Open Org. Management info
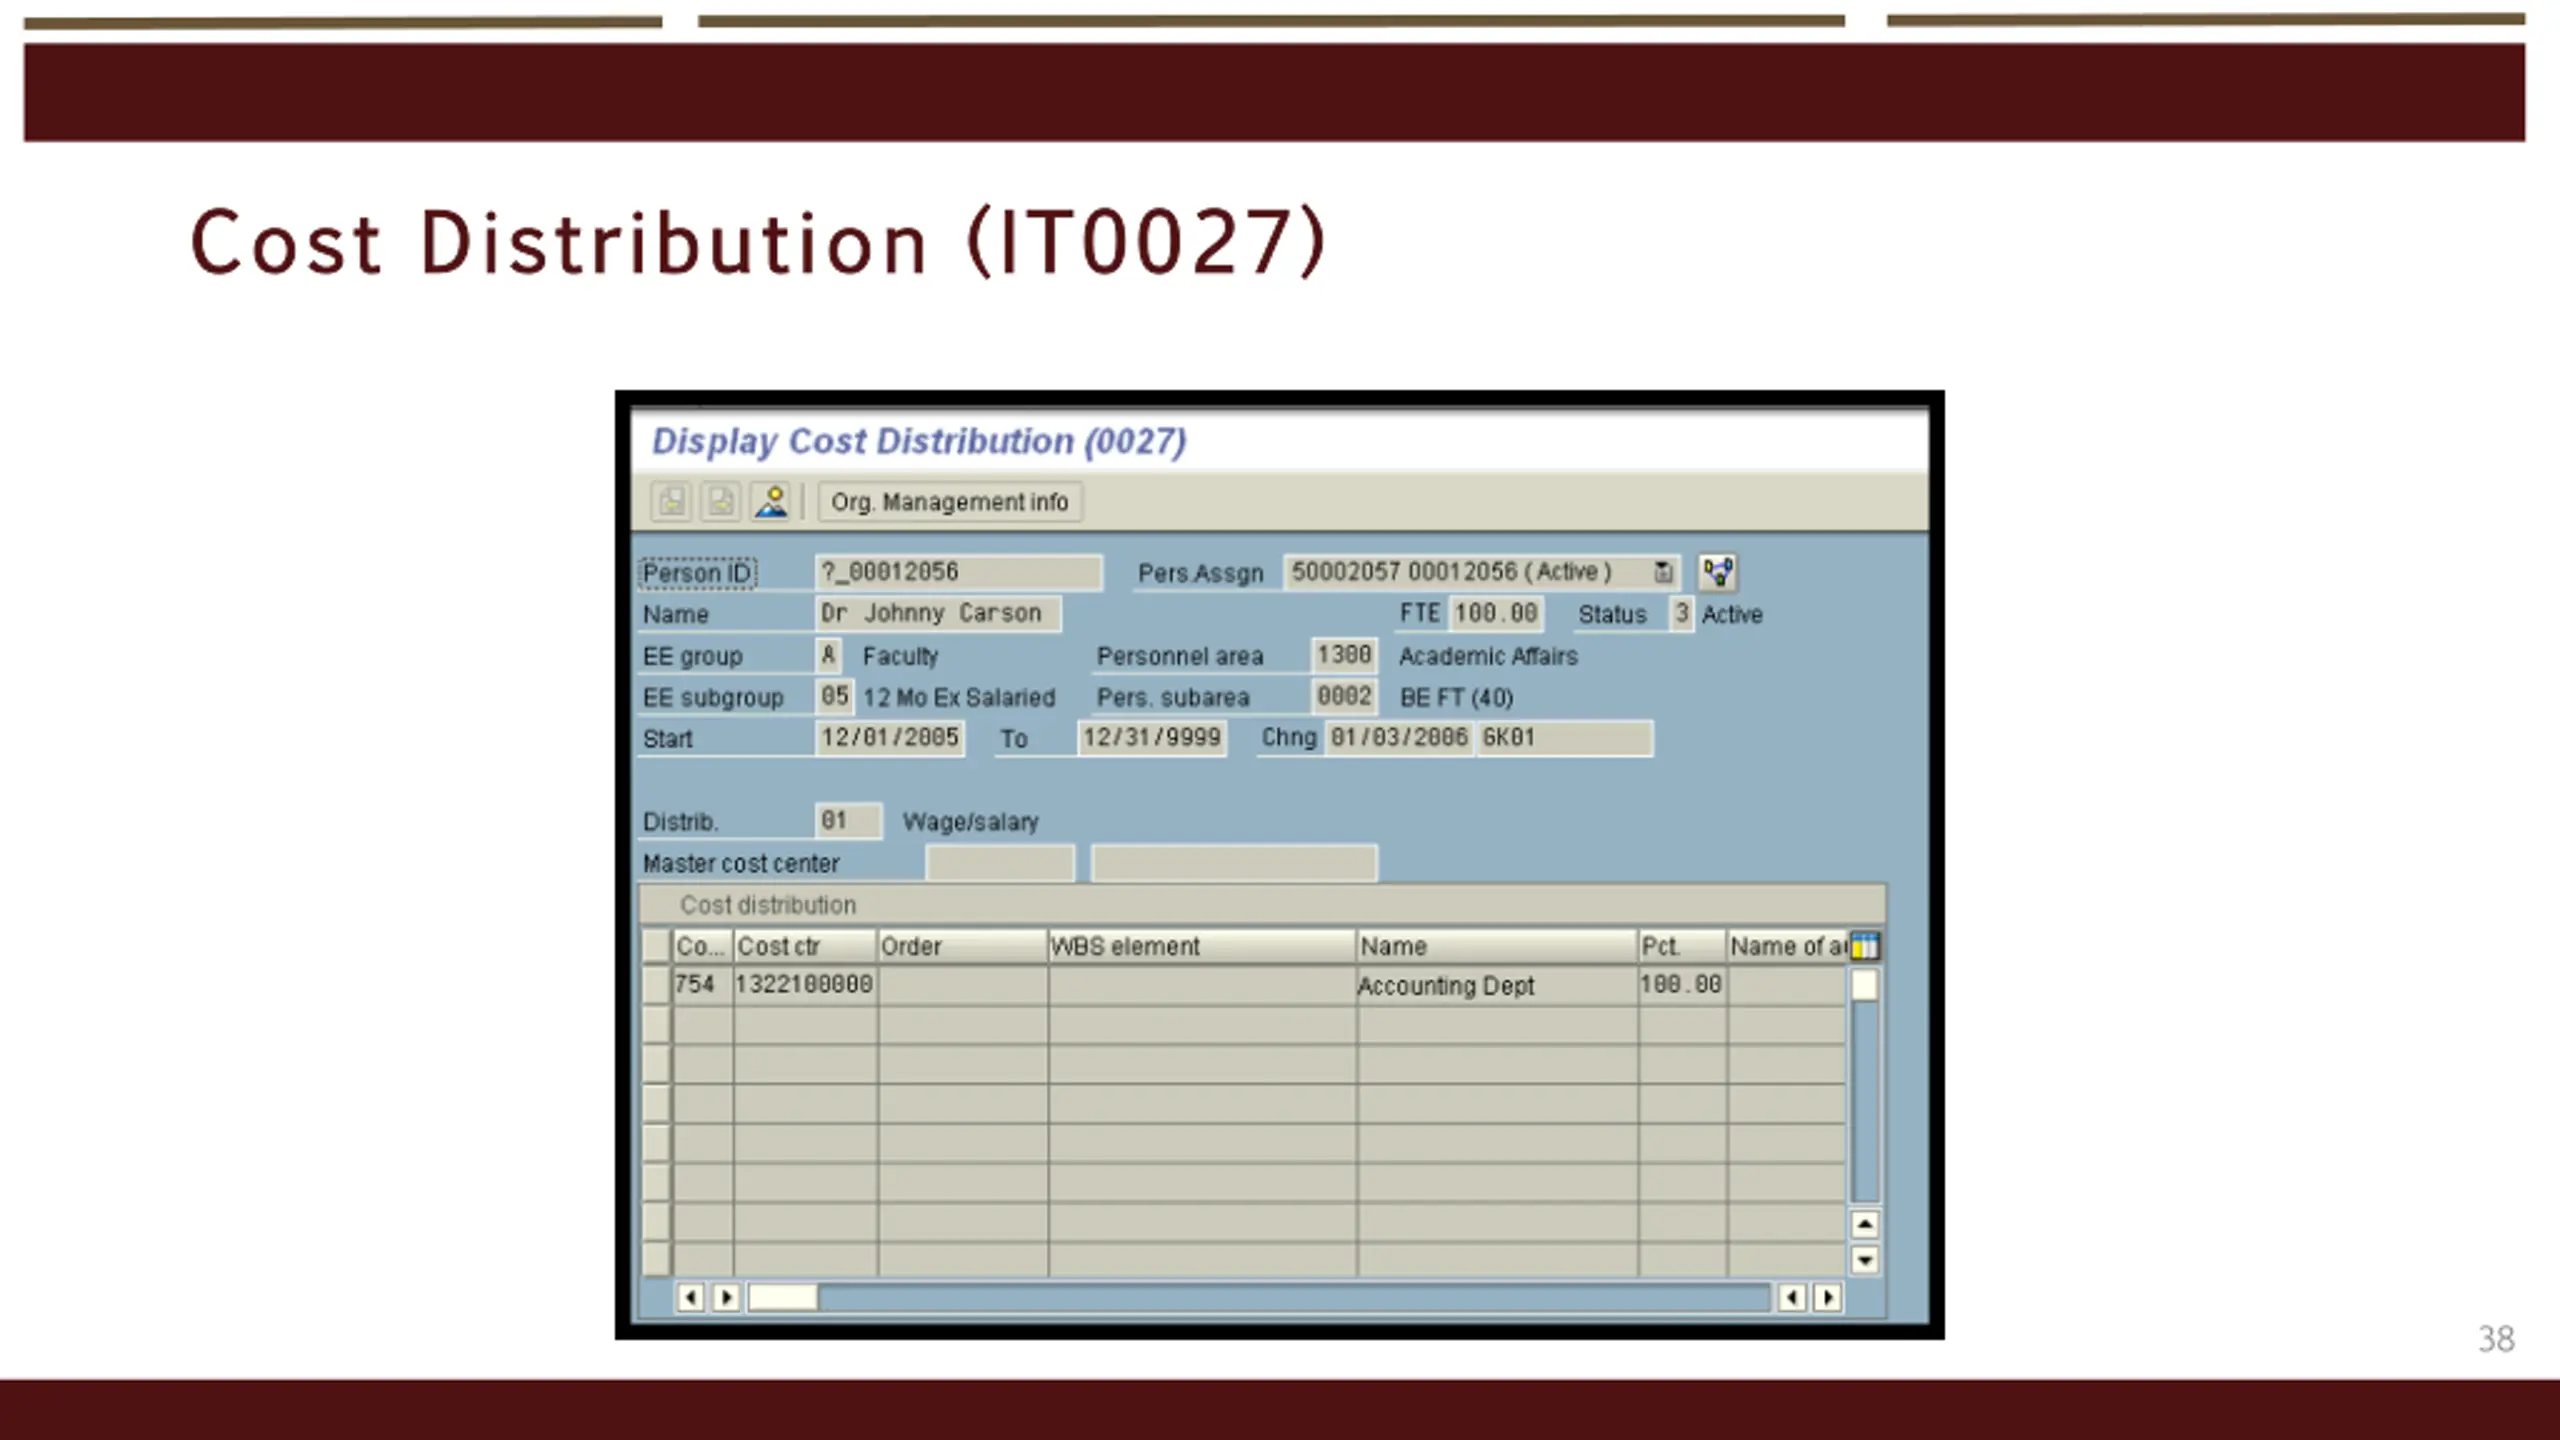This screenshot has width=2560, height=1440. click(x=950, y=501)
